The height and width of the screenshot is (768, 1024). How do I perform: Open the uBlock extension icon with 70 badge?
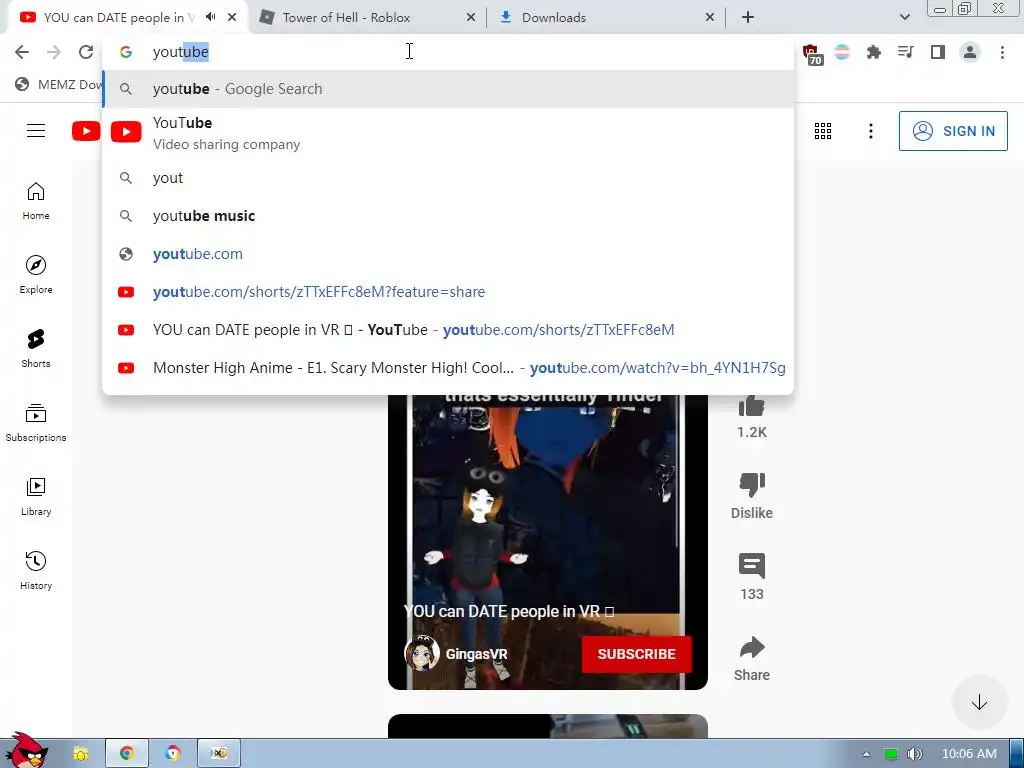(x=812, y=54)
